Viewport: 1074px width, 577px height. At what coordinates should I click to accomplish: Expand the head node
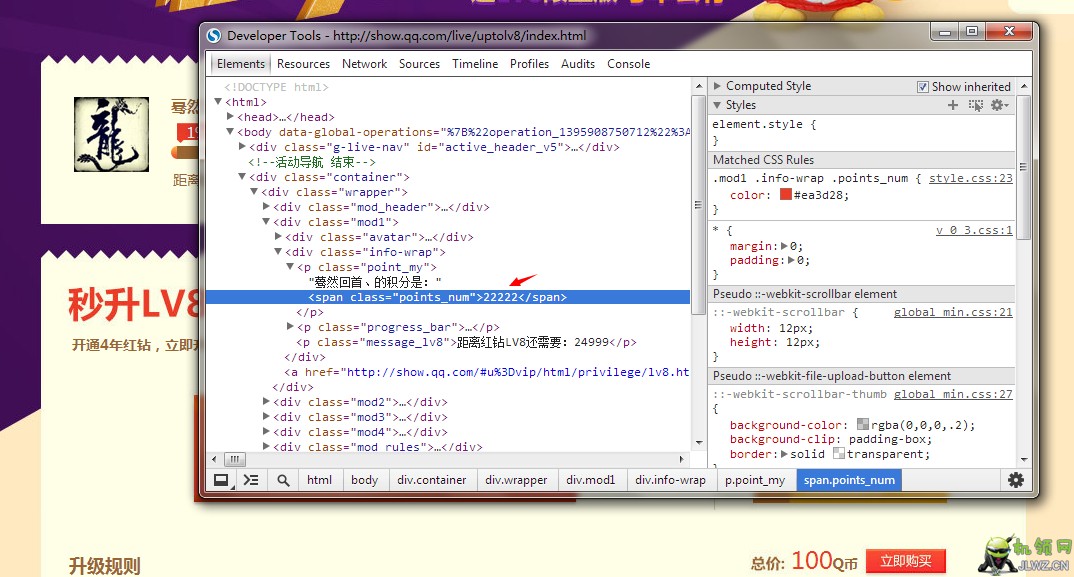click(231, 116)
